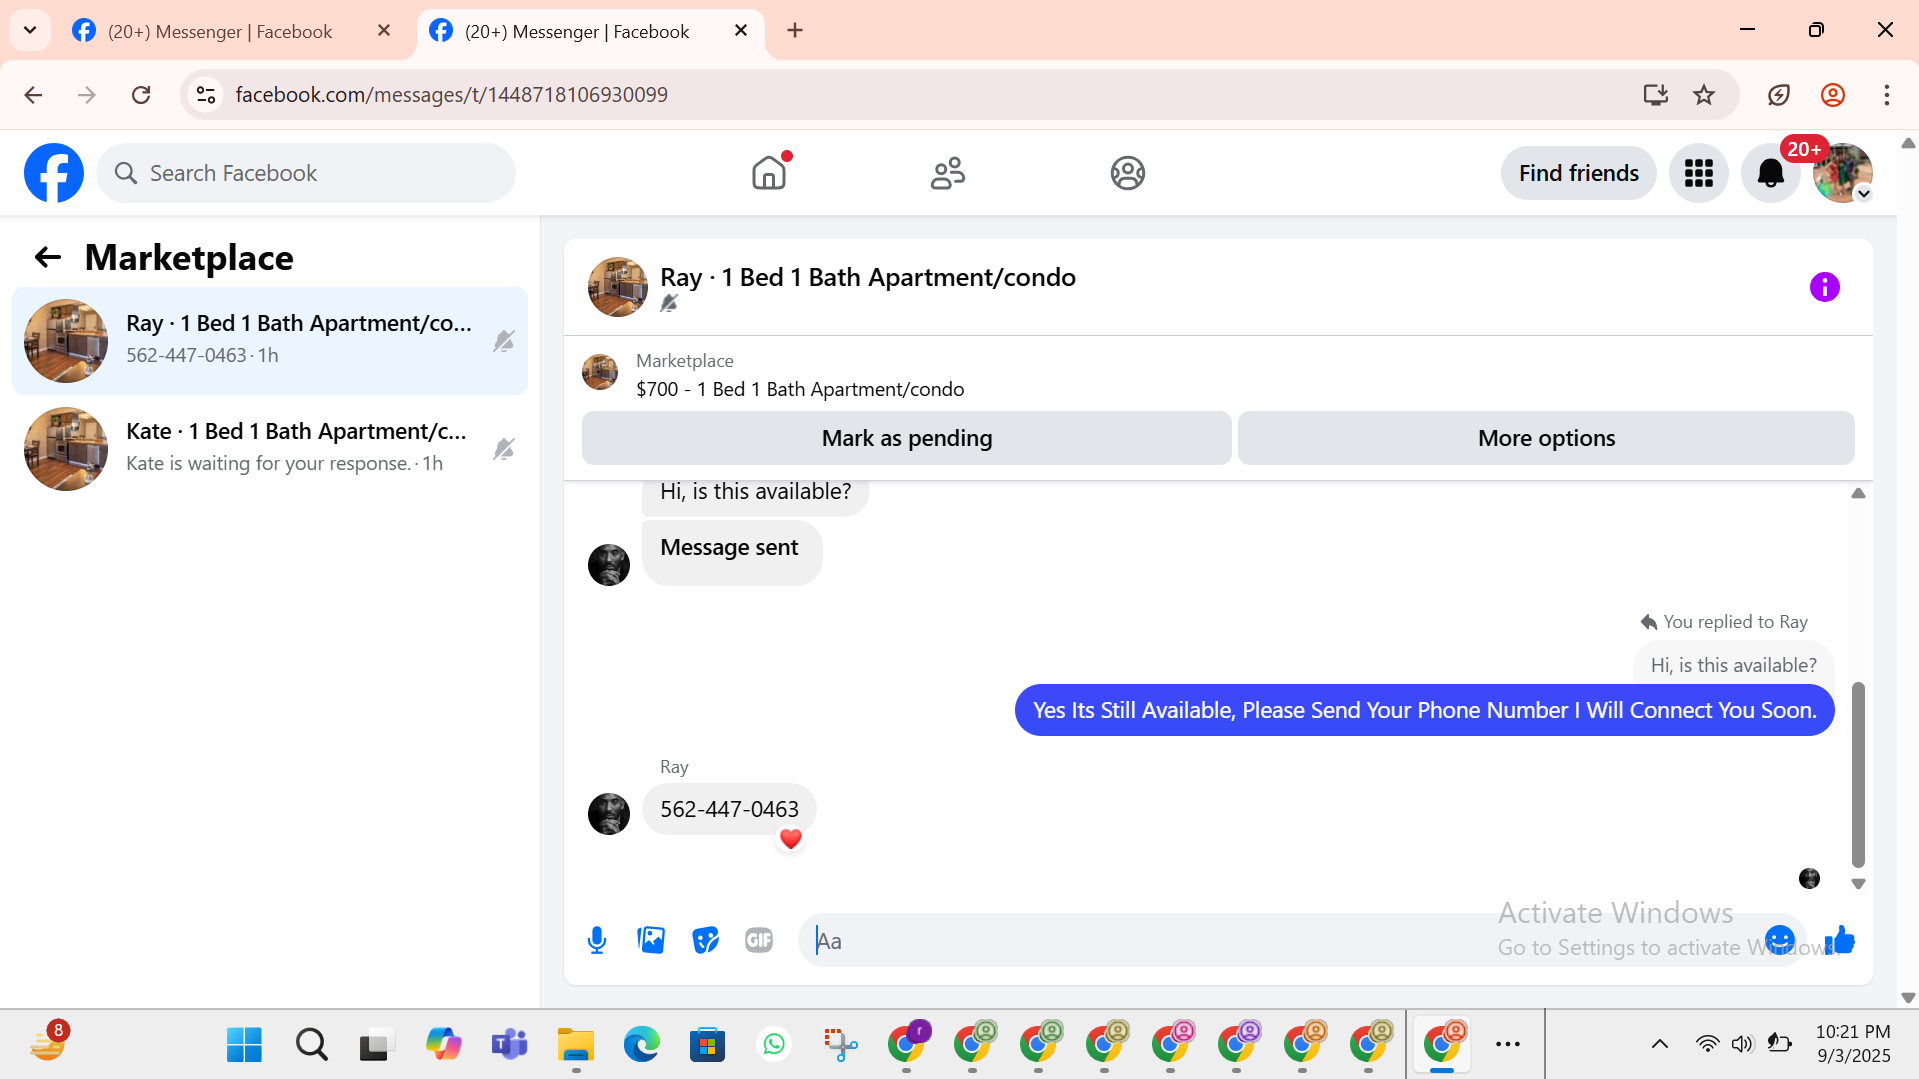Attach a photo with the image icon
Viewport: 1919px width, 1079px height.
651,940
